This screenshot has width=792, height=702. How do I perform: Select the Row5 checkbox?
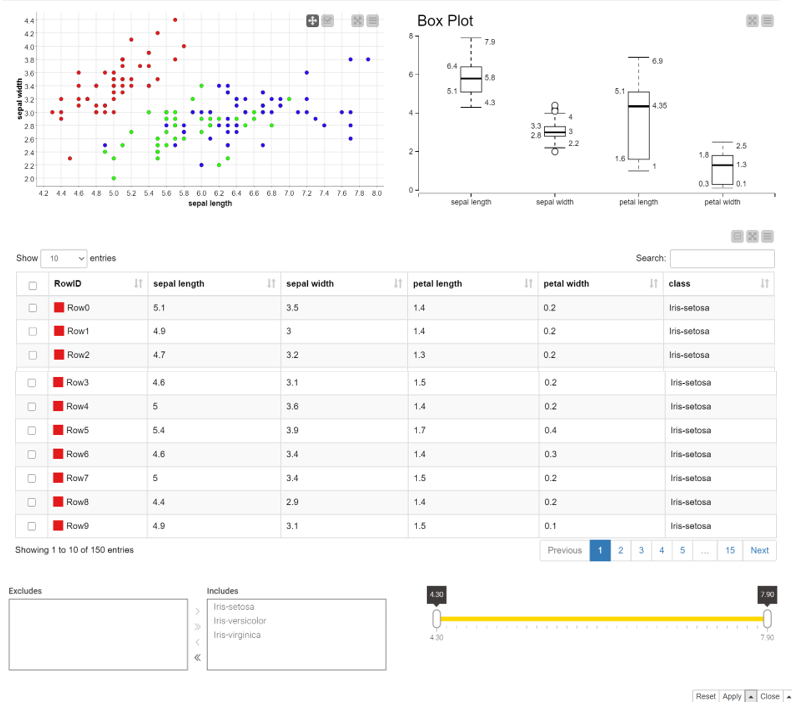pyautogui.click(x=32, y=431)
